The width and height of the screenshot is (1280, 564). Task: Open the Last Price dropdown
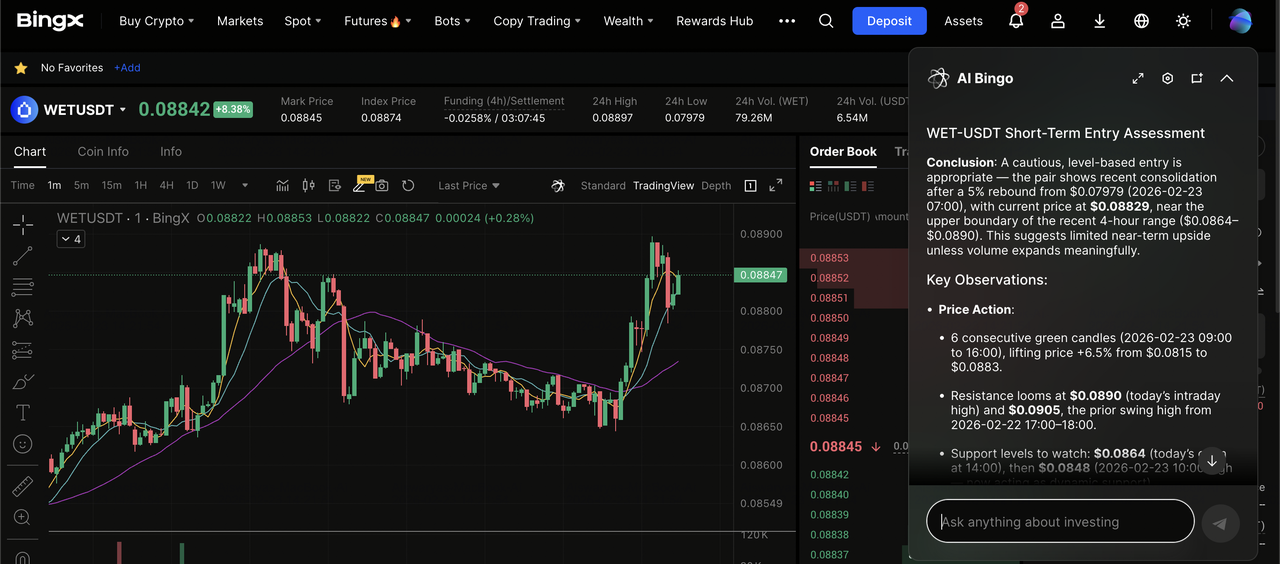pos(468,185)
